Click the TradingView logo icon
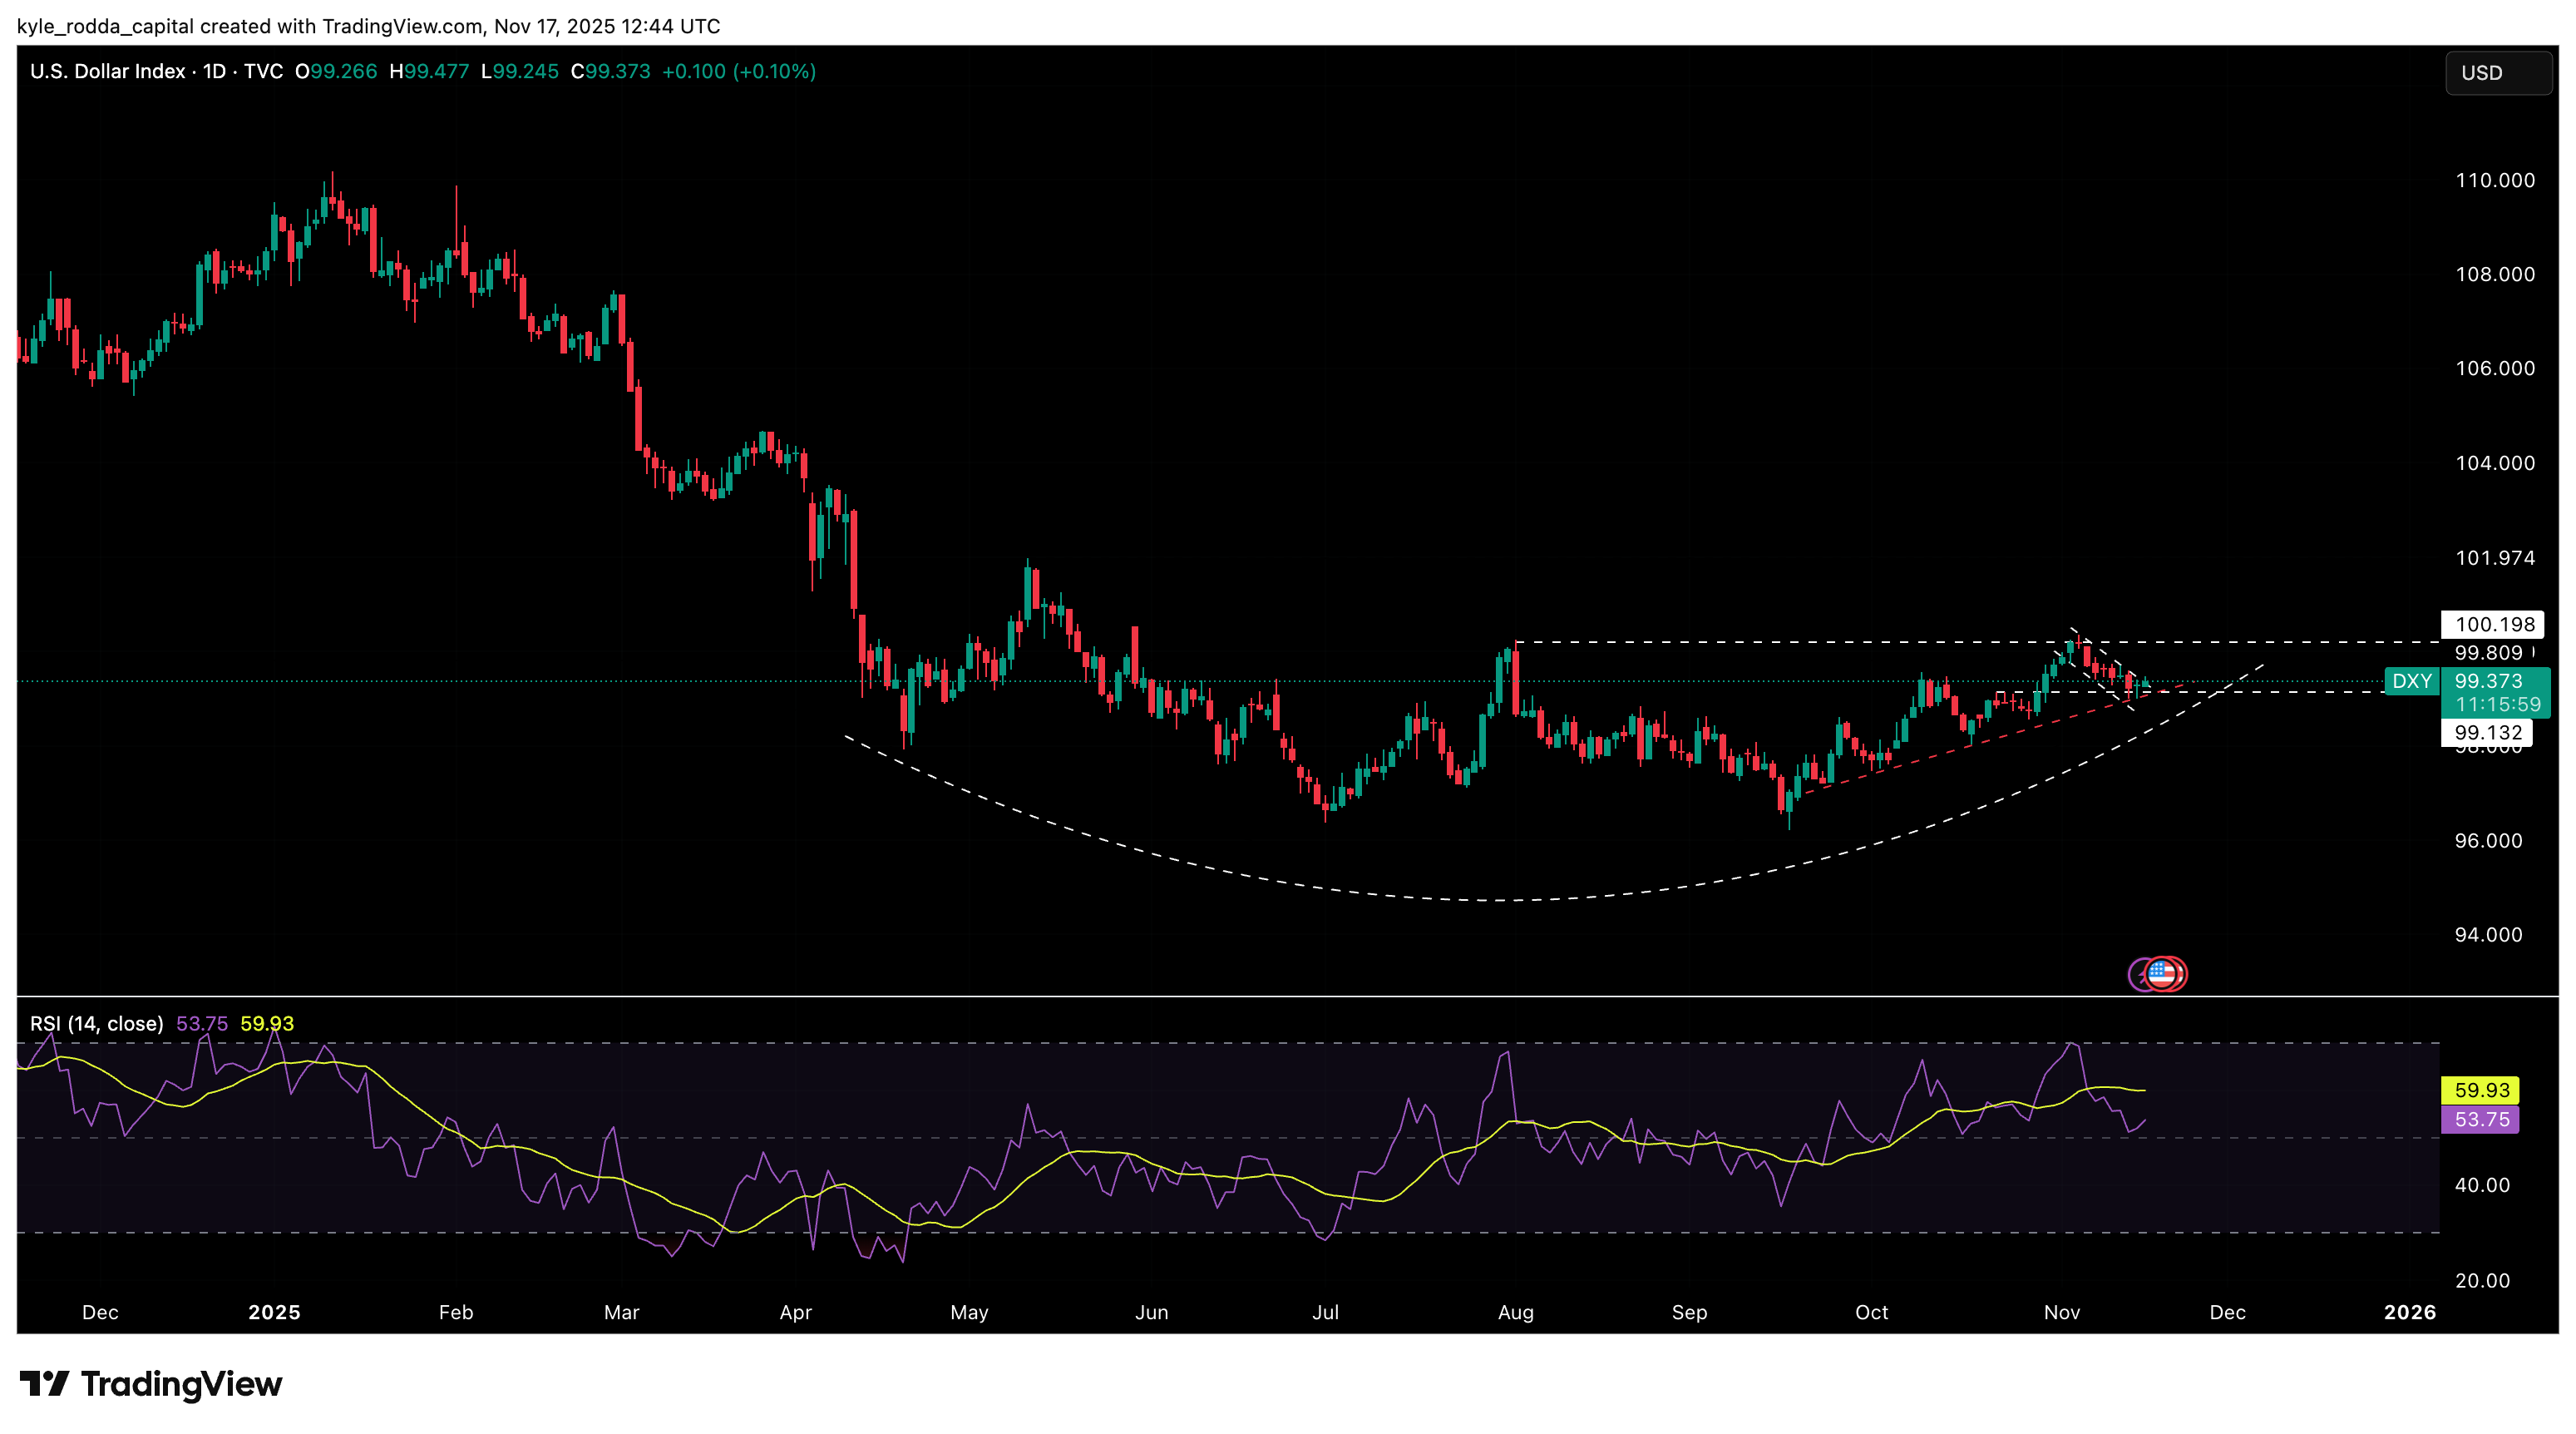Screen dimensions: 2576x1434 tap(44, 1384)
